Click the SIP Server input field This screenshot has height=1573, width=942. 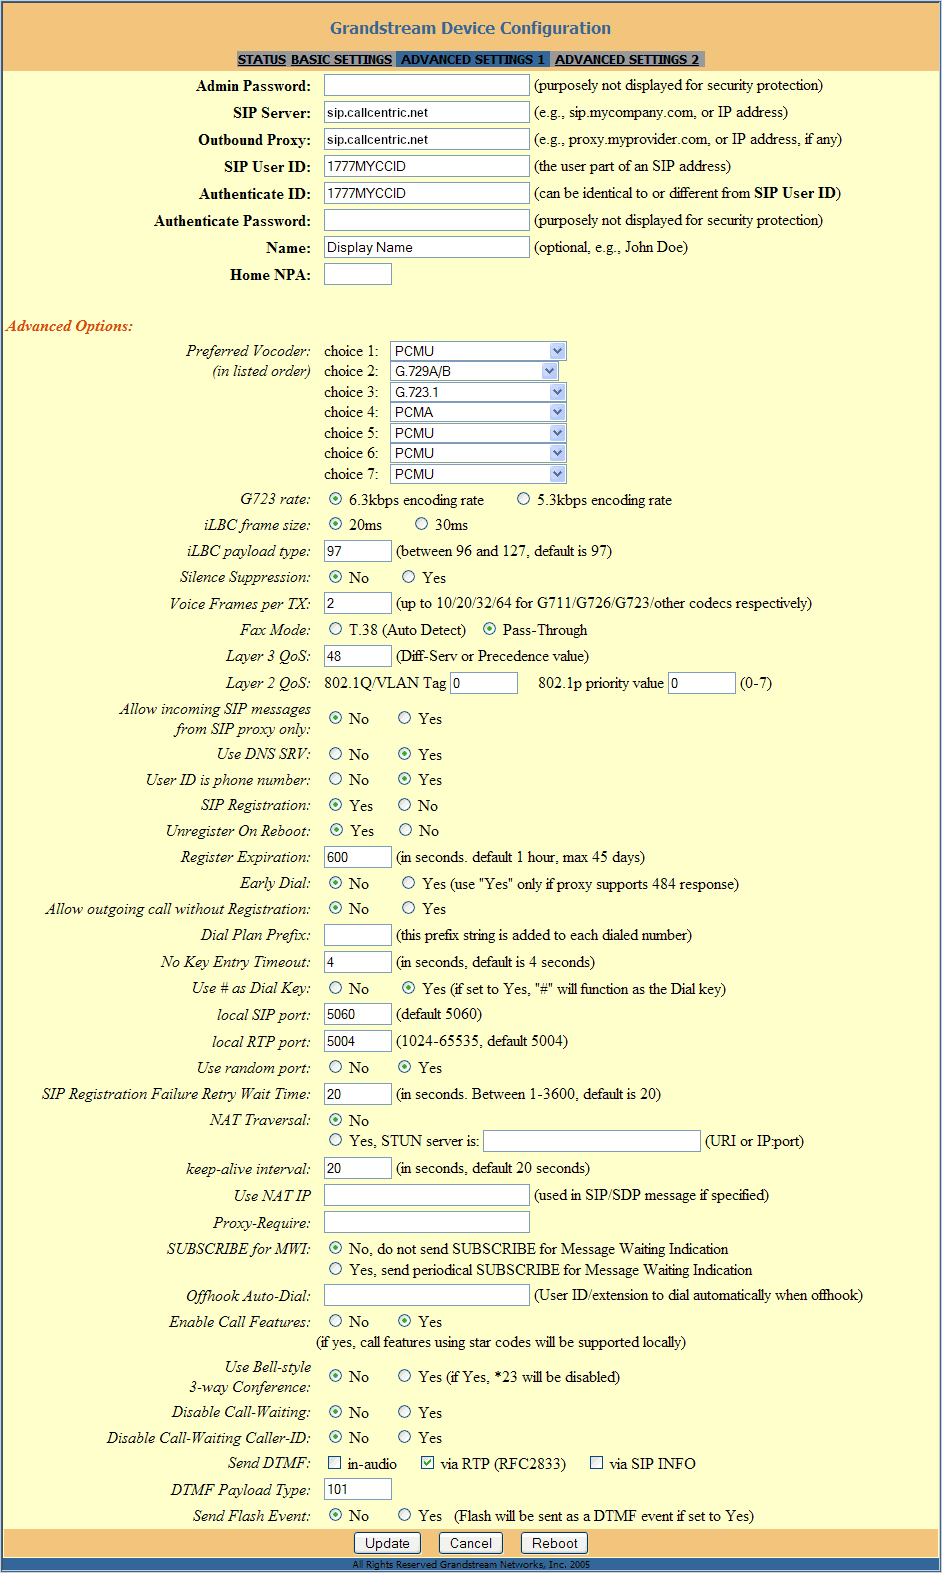(x=427, y=113)
